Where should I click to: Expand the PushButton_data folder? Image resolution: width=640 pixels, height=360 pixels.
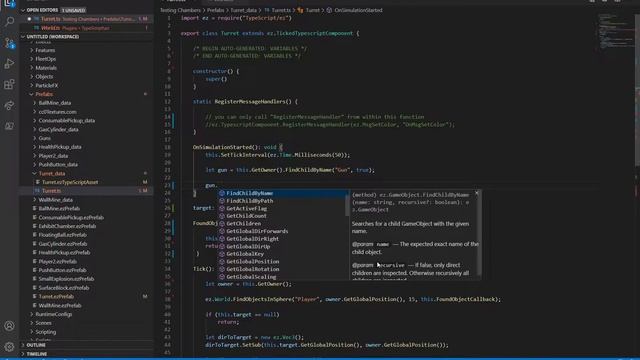pos(58,164)
